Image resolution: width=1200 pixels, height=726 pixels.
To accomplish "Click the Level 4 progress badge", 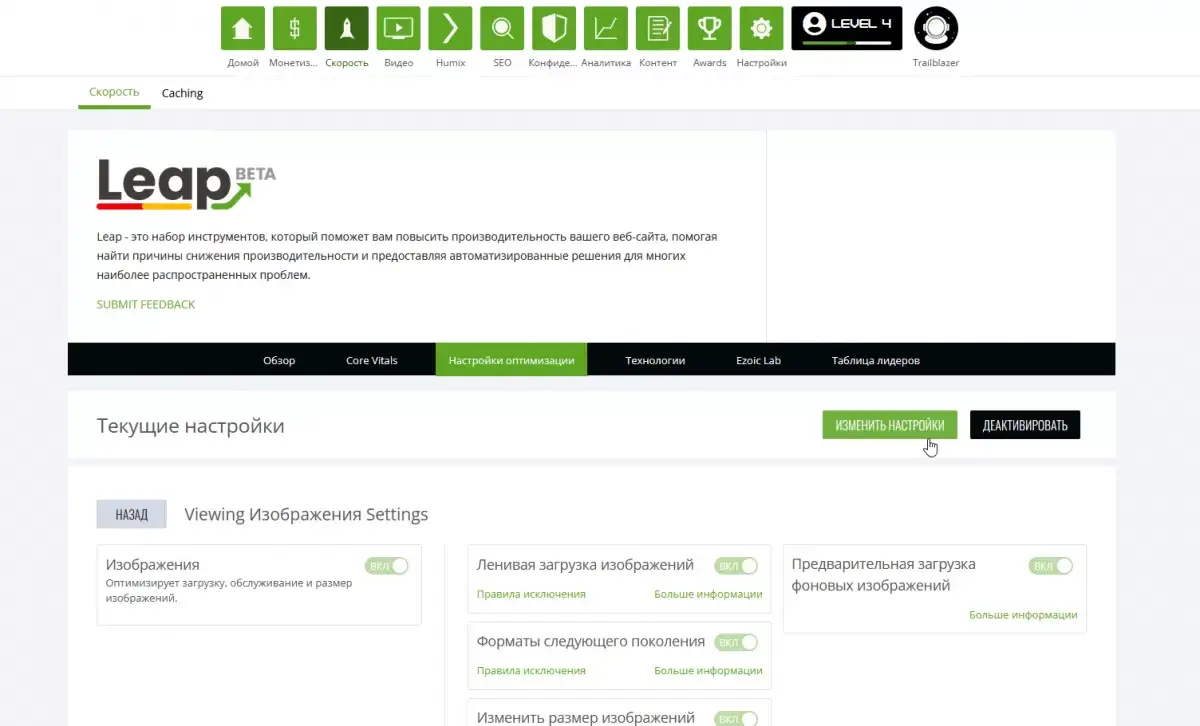I will [847, 28].
